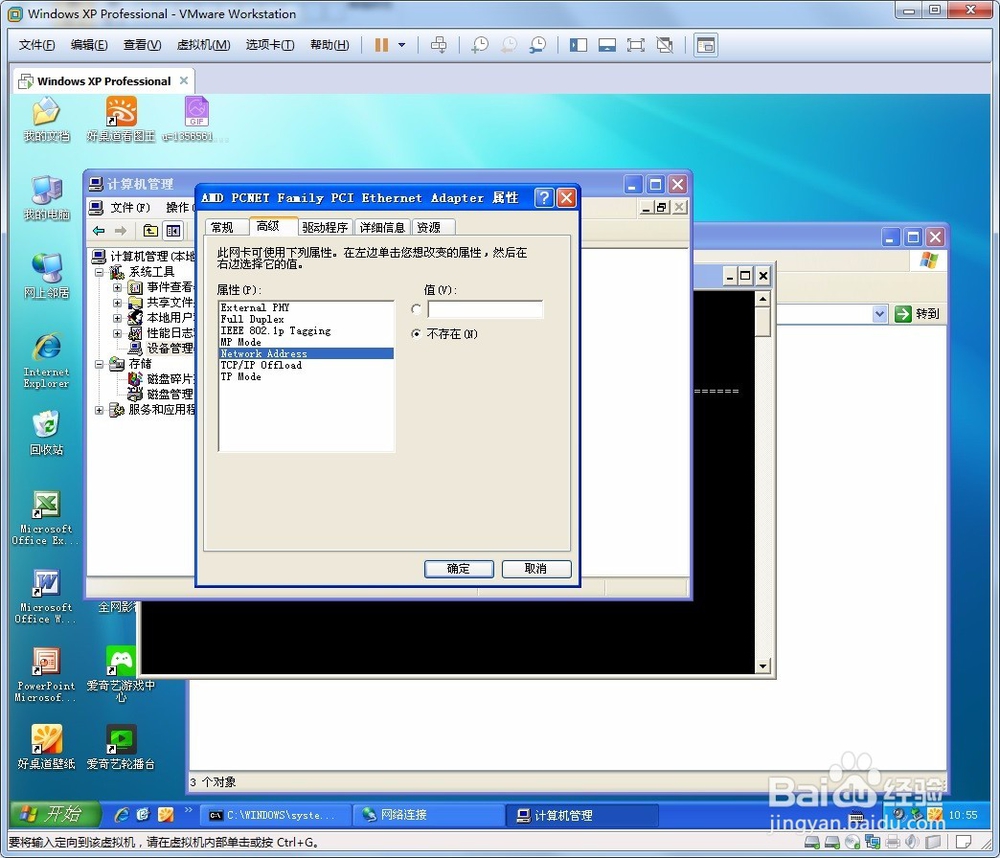This screenshot has width=1000, height=858.
Task: Switch to 网络连接 taskbar button
Action: 429,815
